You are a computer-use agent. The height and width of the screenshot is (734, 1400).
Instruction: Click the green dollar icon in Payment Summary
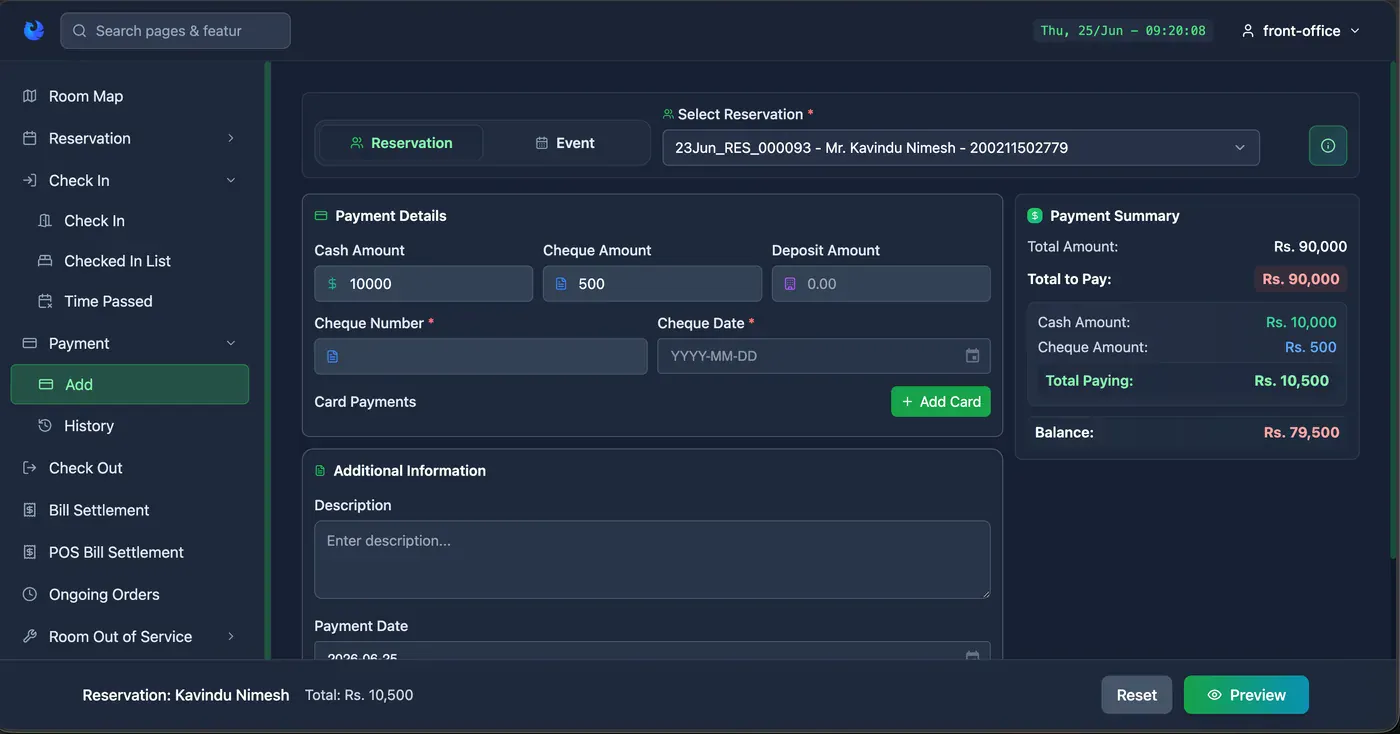tap(1035, 216)
